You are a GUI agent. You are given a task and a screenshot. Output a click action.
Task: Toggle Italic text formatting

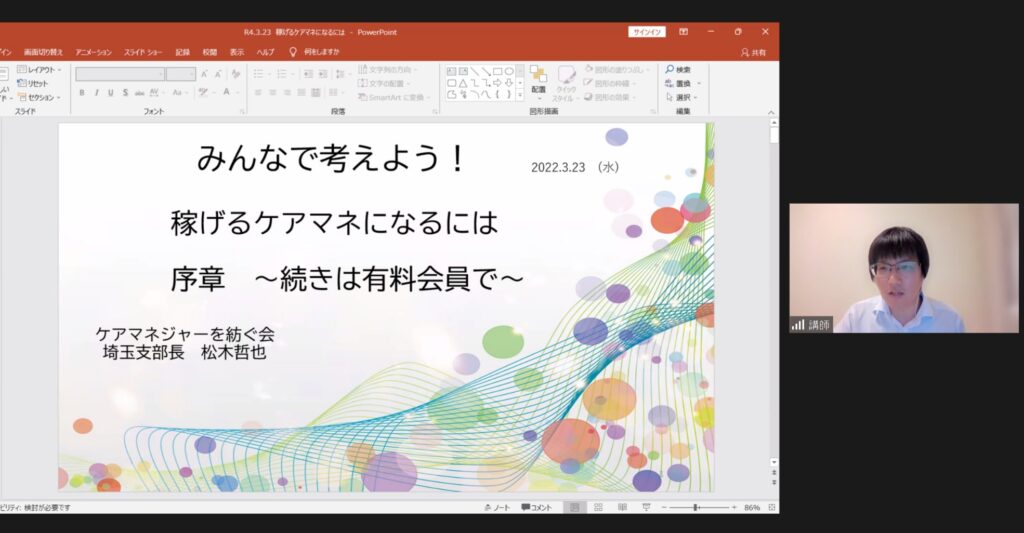tap(97, 93)
